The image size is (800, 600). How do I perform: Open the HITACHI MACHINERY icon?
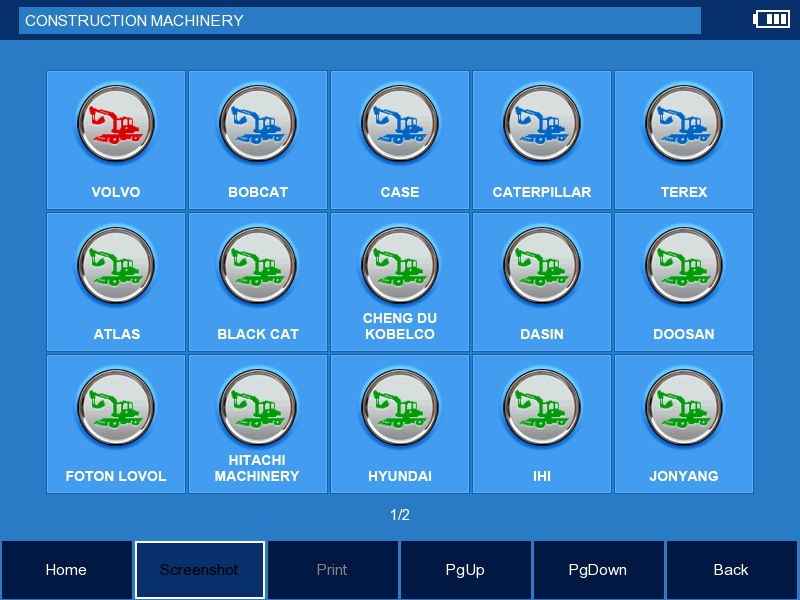(258, 407)
